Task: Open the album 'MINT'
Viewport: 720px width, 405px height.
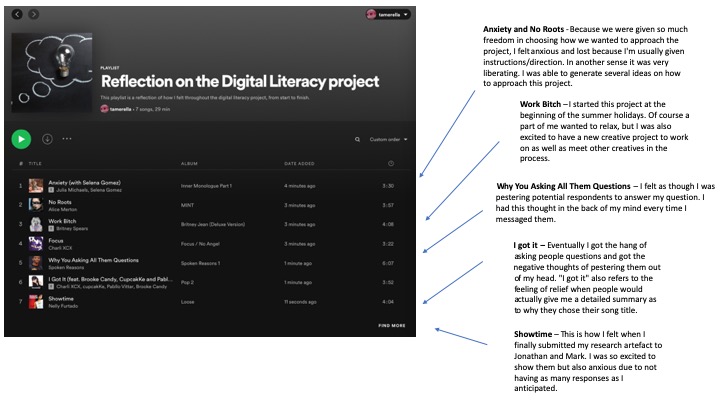Action: click(187, 205)
